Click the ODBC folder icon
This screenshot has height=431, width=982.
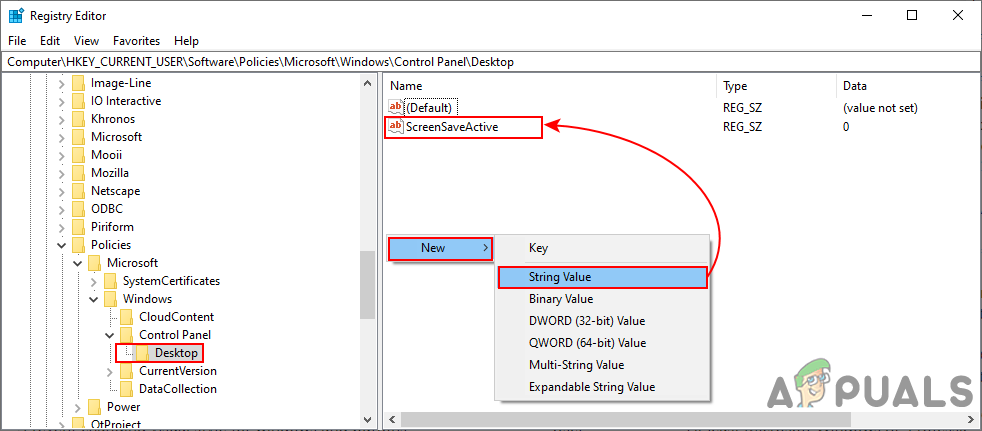pyautogui.click(x=78, y=209)
